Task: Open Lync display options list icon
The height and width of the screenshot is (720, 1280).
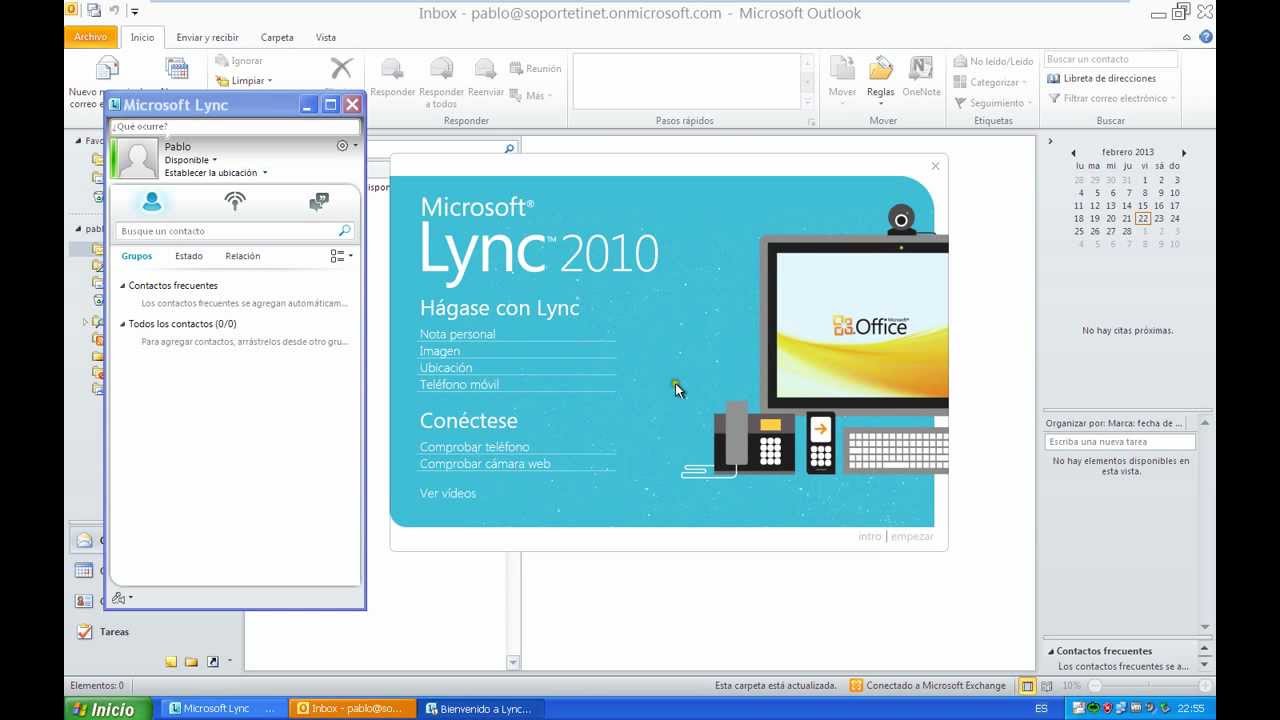Action: click(337, 256)
